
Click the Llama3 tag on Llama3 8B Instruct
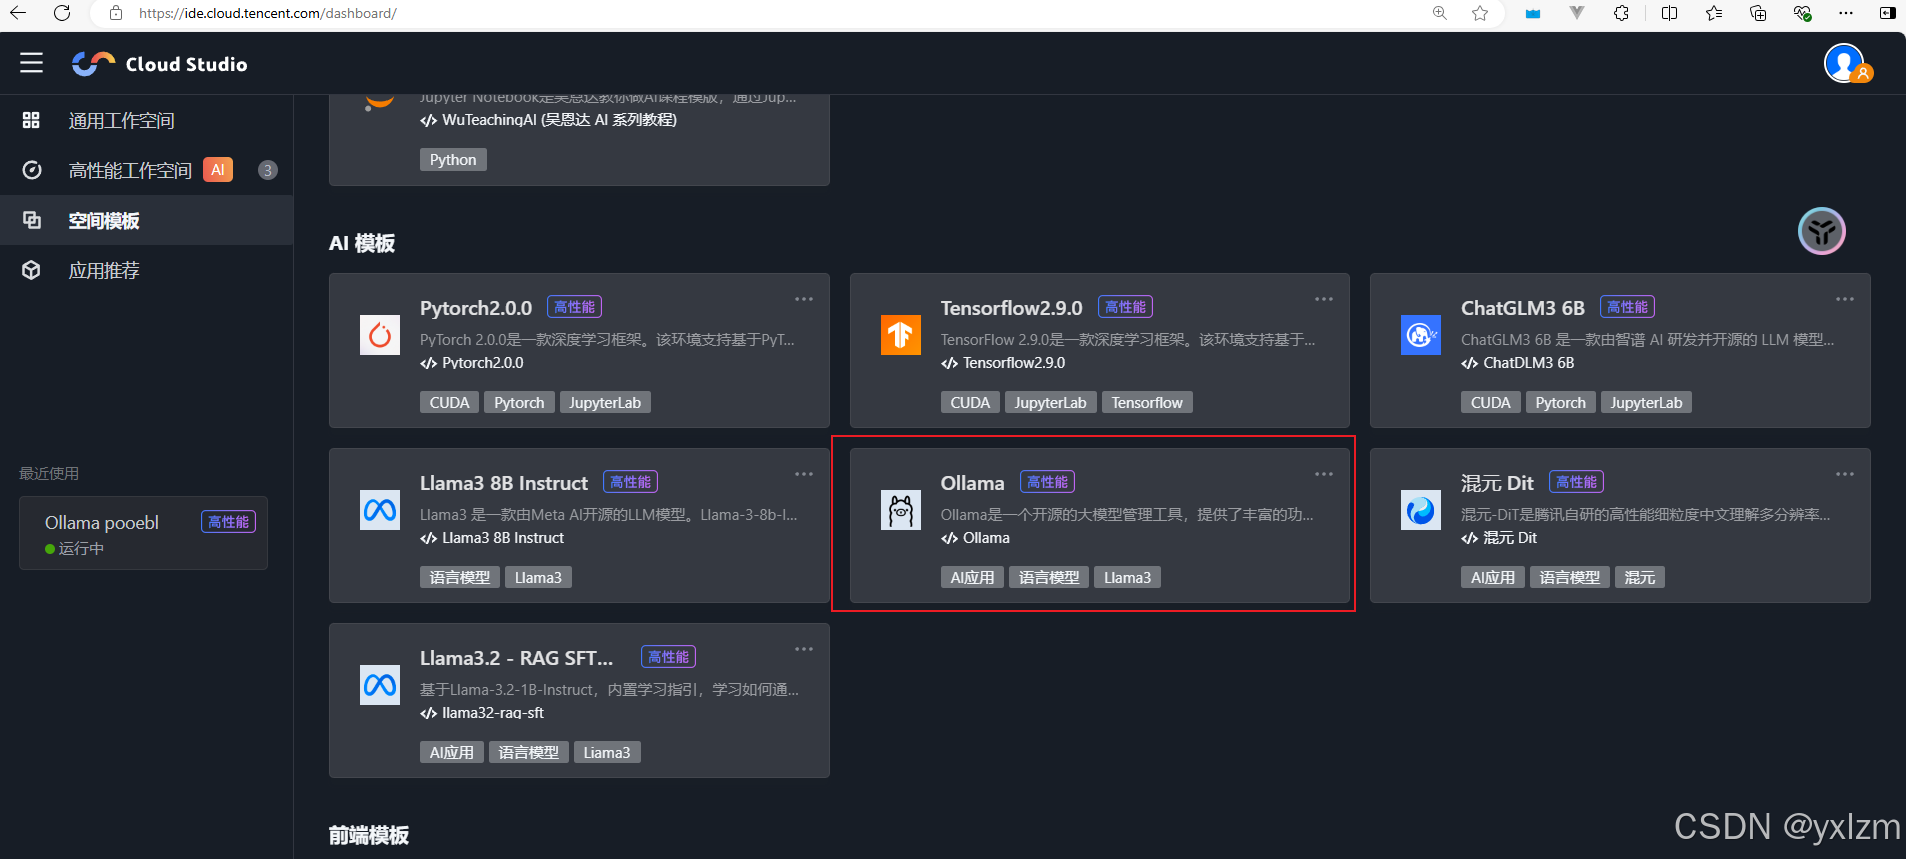[538, 577]
